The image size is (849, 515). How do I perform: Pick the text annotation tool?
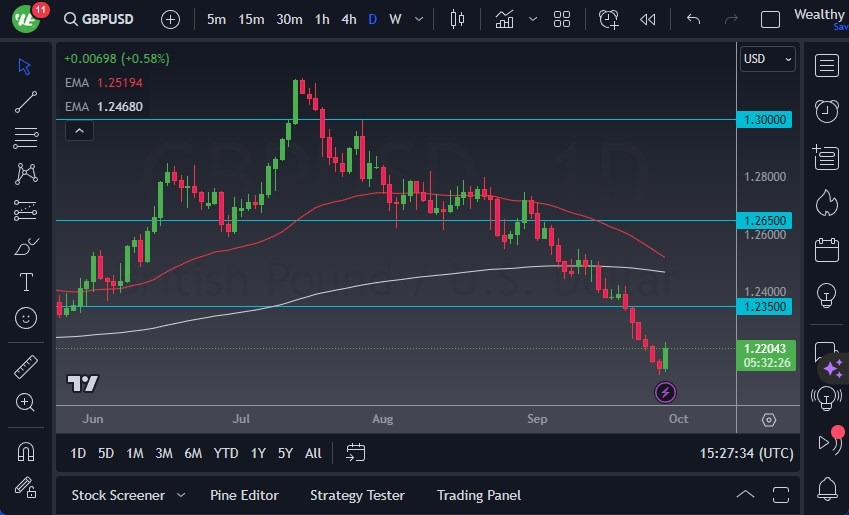click(26, 282)
